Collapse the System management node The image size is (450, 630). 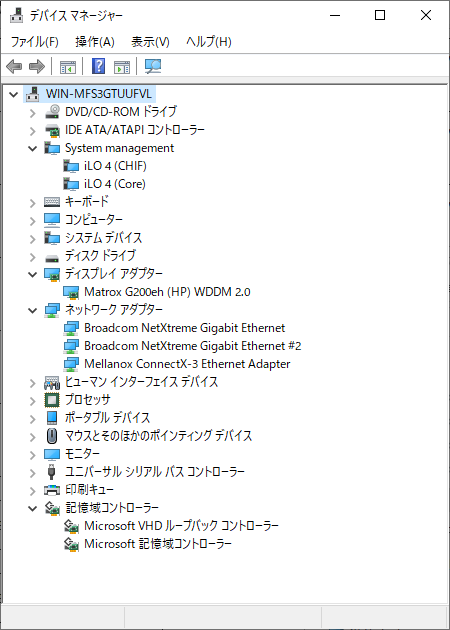coord(33,148)
